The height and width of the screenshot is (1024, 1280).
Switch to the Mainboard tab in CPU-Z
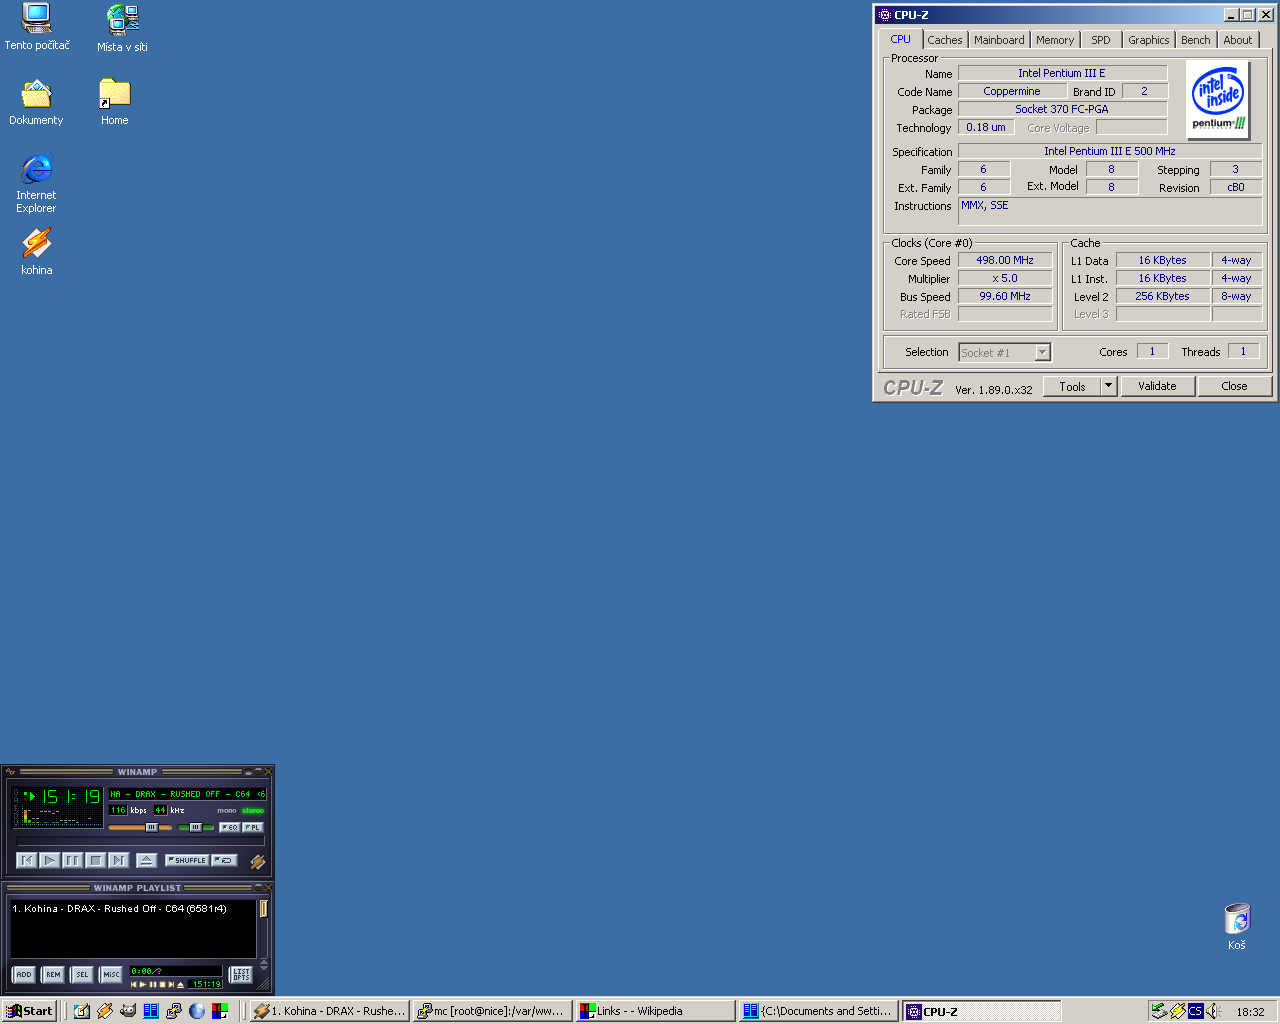999,40
